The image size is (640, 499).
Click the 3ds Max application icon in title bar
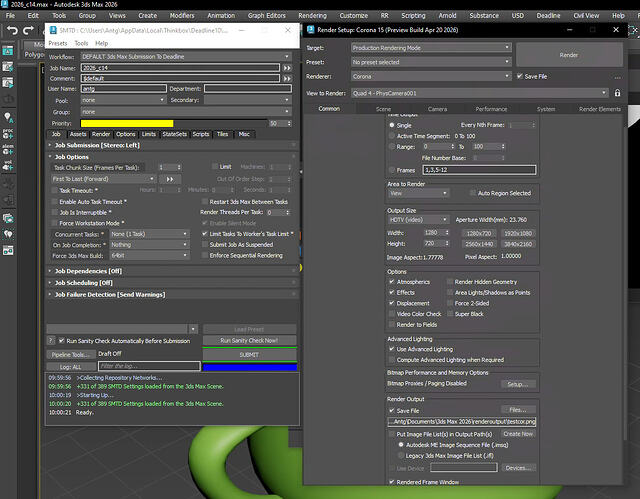coord(4,4)
